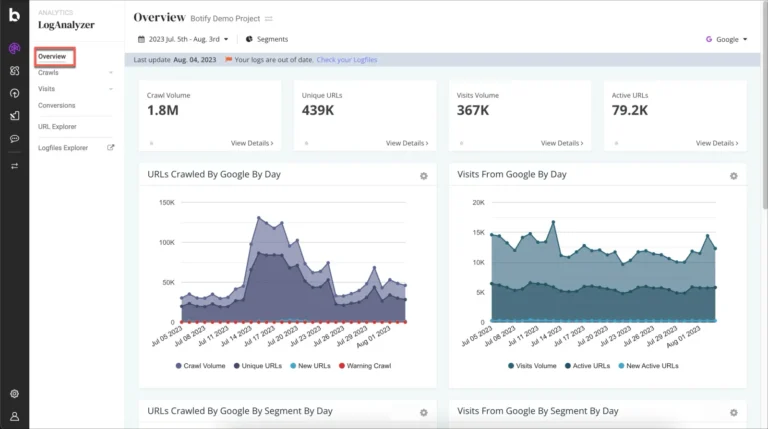The height and width of the screenshot is (429, 768).
Task: Open settings gear at the sidebar bottom
Action: click(15, 393)
